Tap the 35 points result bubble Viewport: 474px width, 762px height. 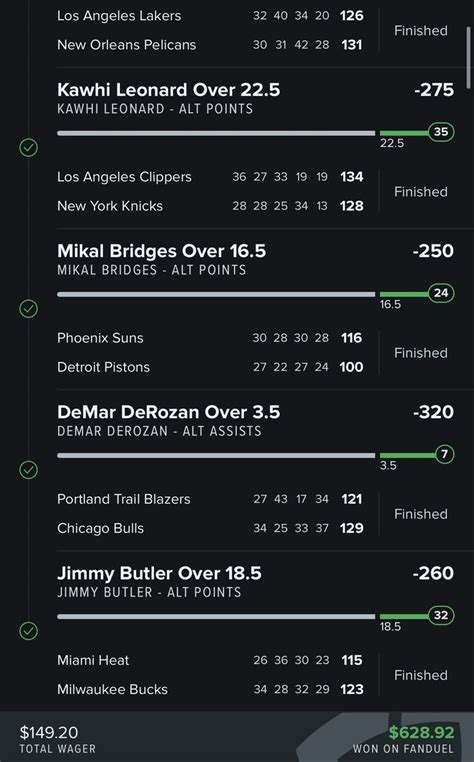(441, 132)
